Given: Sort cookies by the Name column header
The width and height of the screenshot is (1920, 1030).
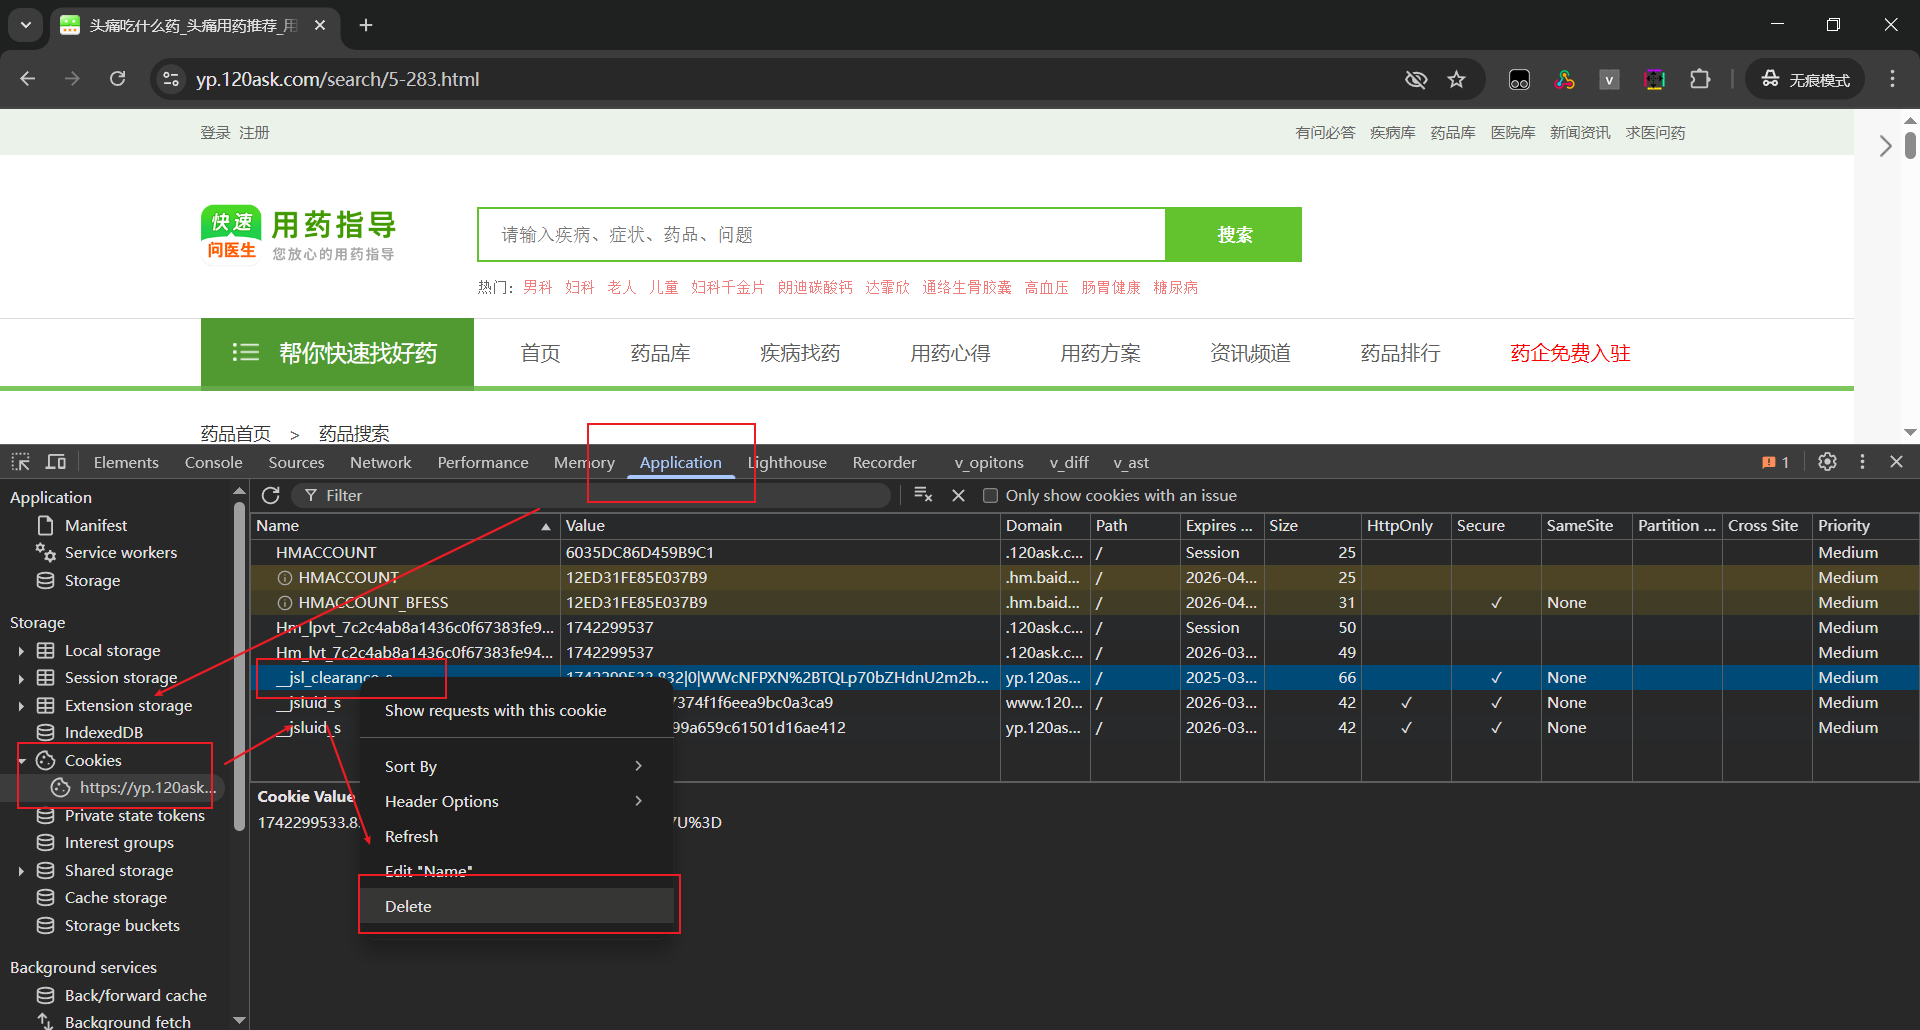Looking at the screenshot, I should click(403, 525).
